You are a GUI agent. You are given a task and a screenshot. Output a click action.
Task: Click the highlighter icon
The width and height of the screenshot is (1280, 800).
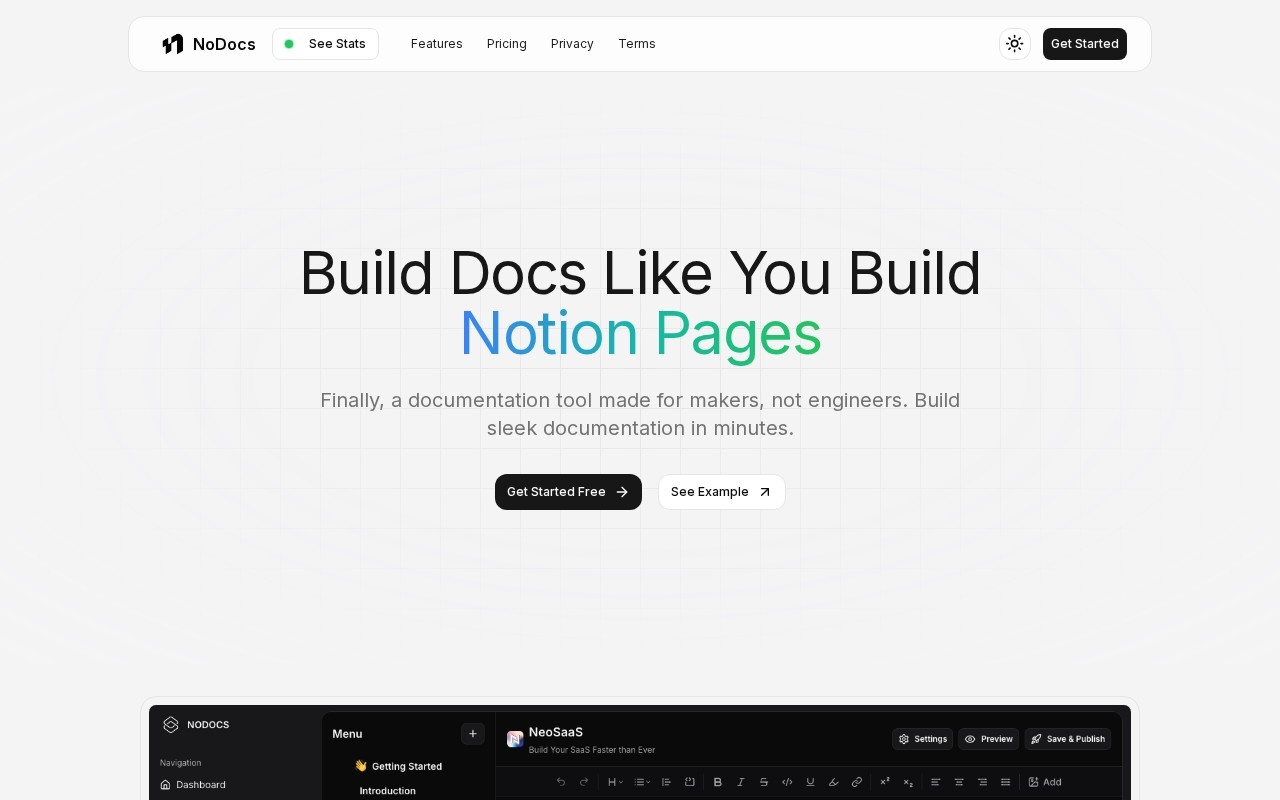[x=834, y=782]
